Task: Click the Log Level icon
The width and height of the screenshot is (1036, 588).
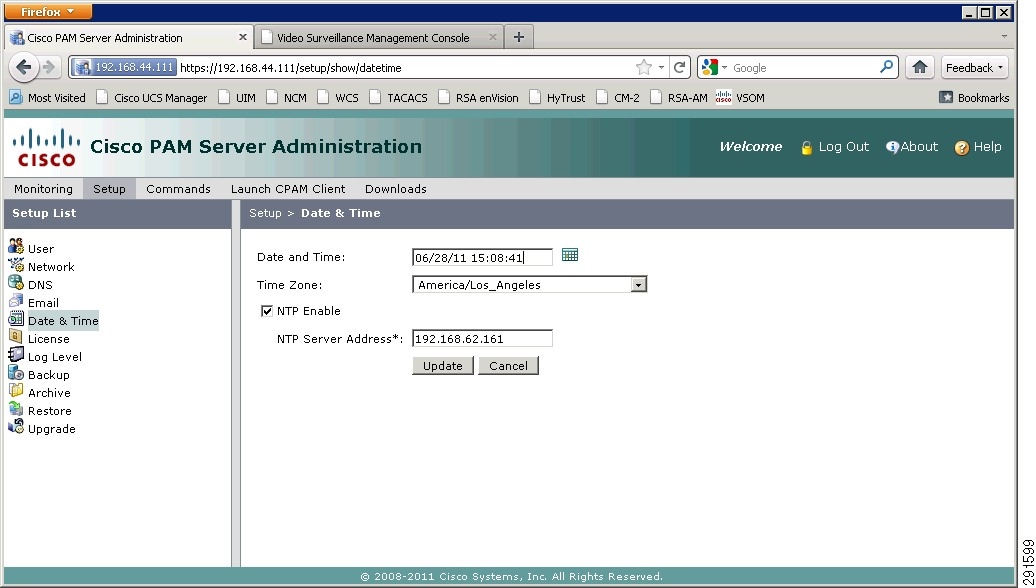Action: pos(16,355)
